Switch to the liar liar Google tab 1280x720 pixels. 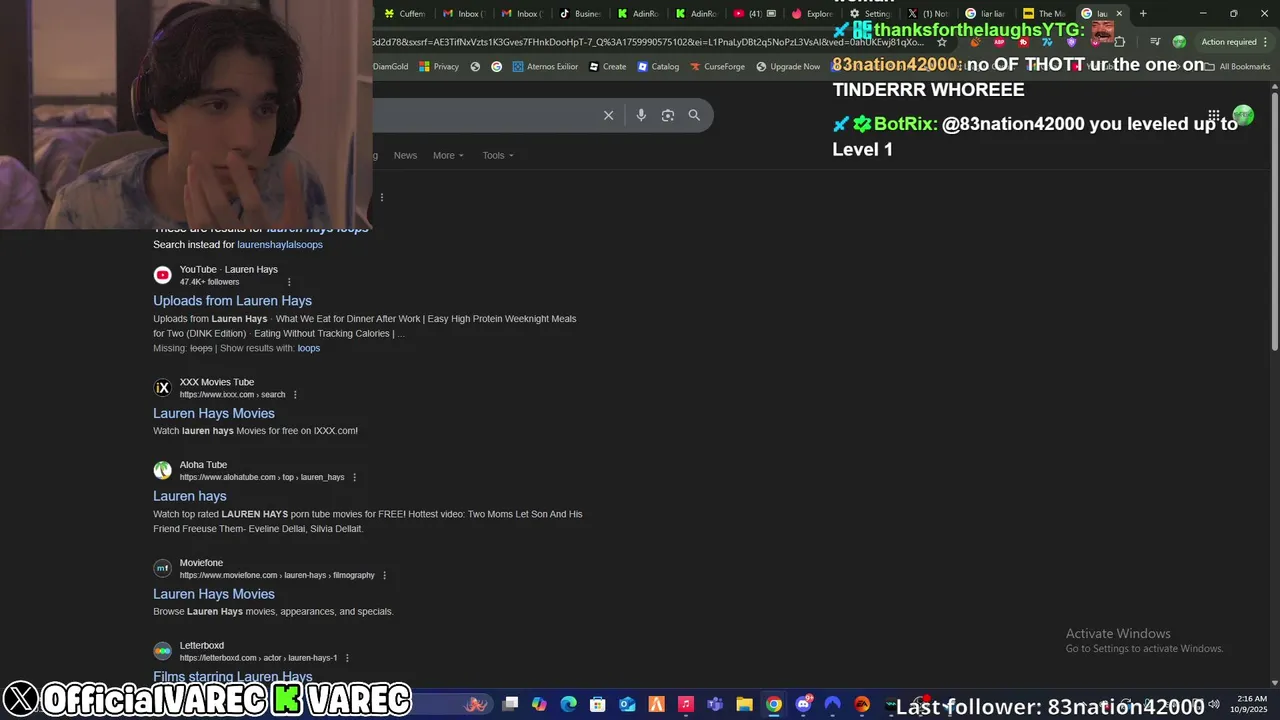tap(986, 13)
